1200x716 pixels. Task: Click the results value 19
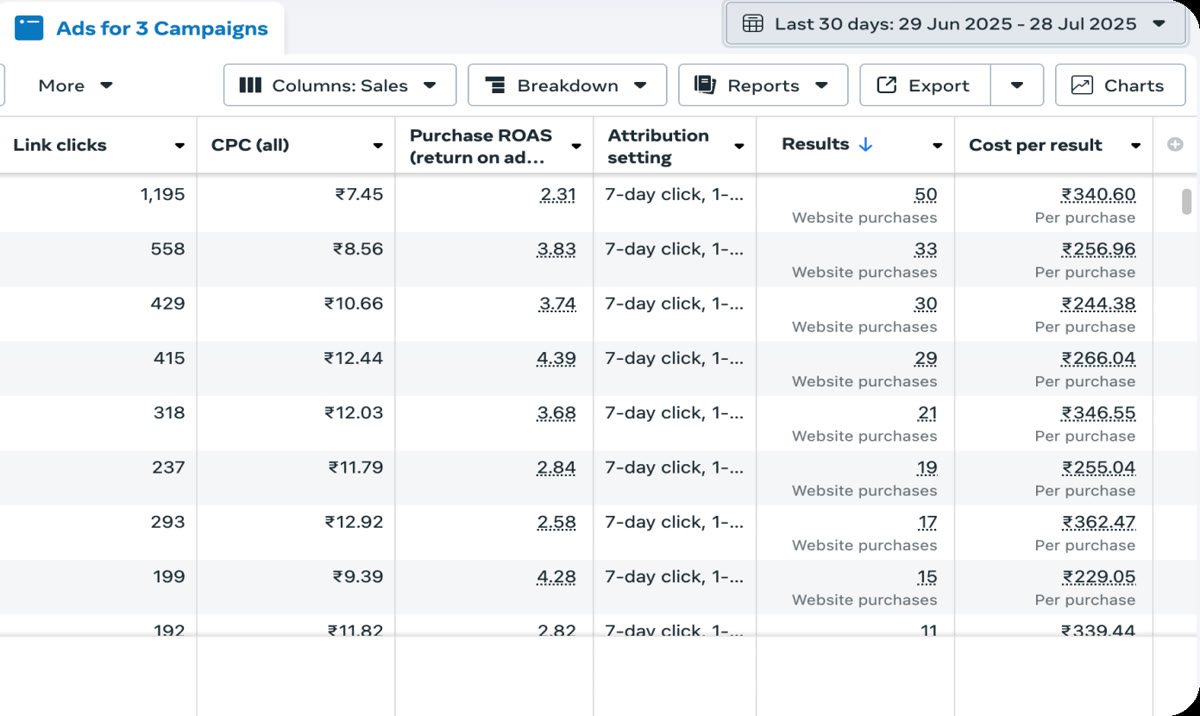click(x=927, y=467)
